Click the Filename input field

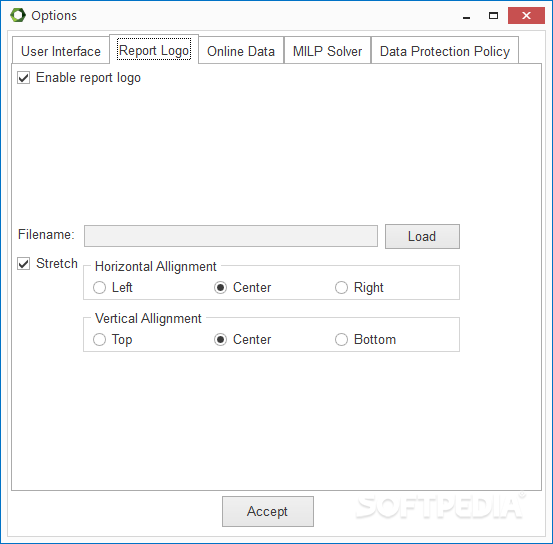(231, 236)
